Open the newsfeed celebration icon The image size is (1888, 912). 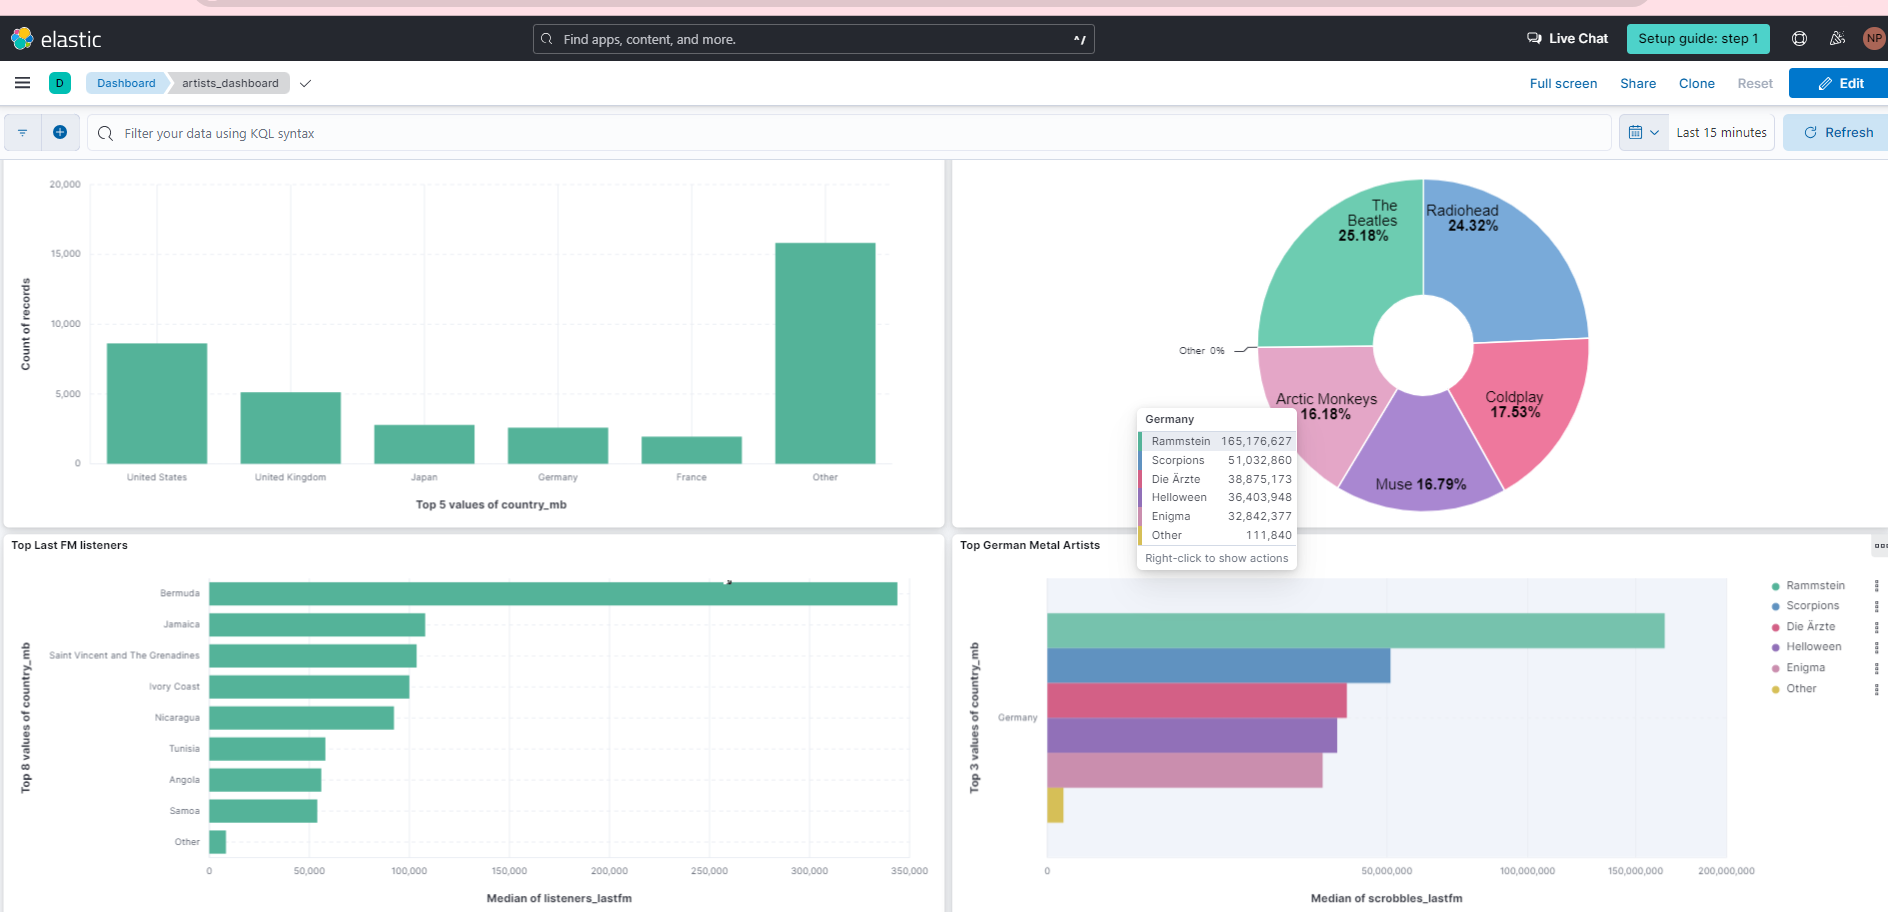(1837, 39)
